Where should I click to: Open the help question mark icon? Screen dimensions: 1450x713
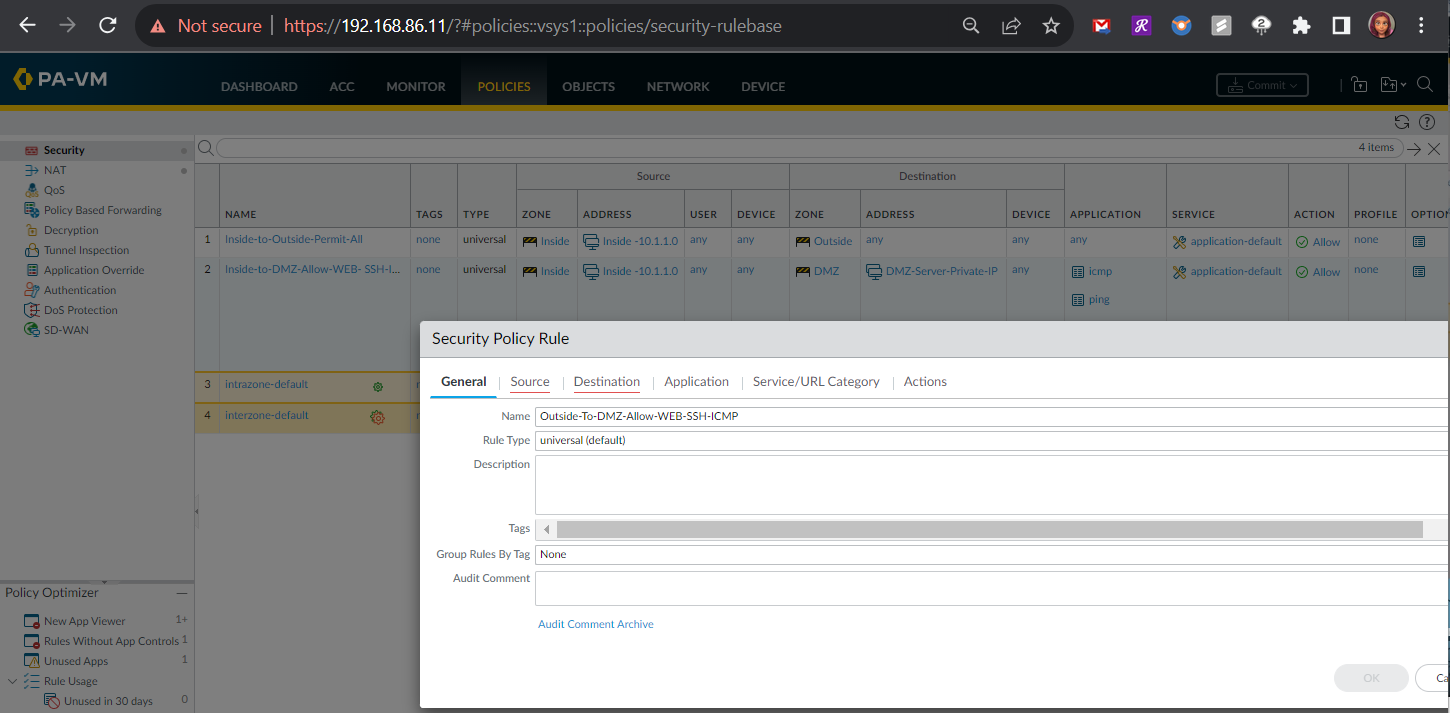[x=1427, y=122]
